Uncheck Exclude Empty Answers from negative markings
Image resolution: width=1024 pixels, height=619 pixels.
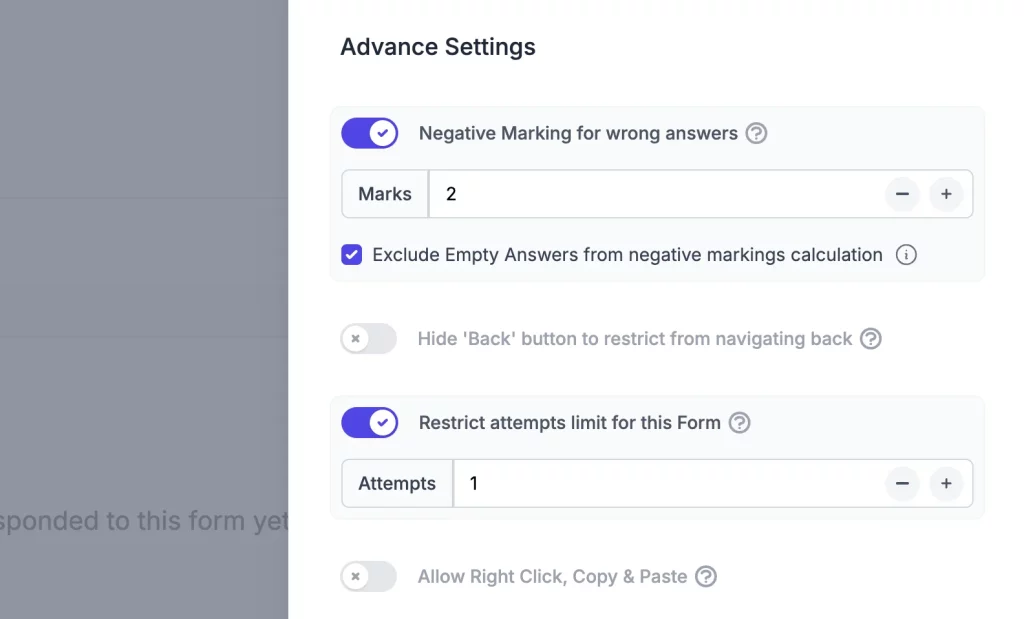click(x=351, y=255)
